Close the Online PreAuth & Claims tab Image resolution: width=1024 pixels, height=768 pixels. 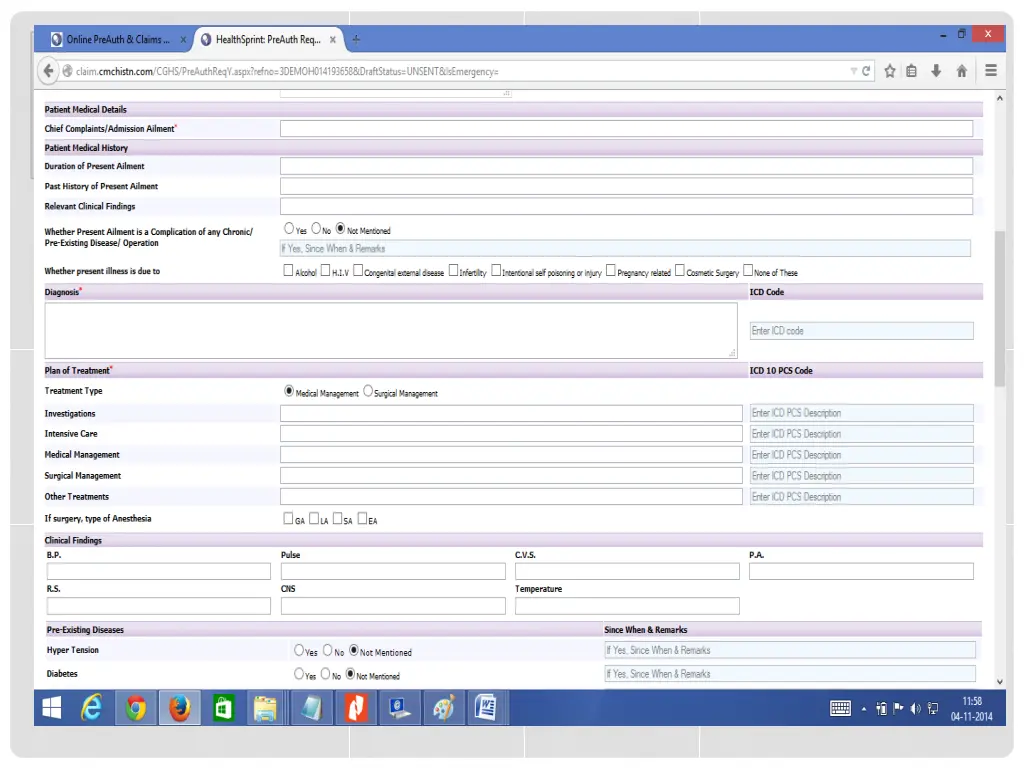point(183,40)
